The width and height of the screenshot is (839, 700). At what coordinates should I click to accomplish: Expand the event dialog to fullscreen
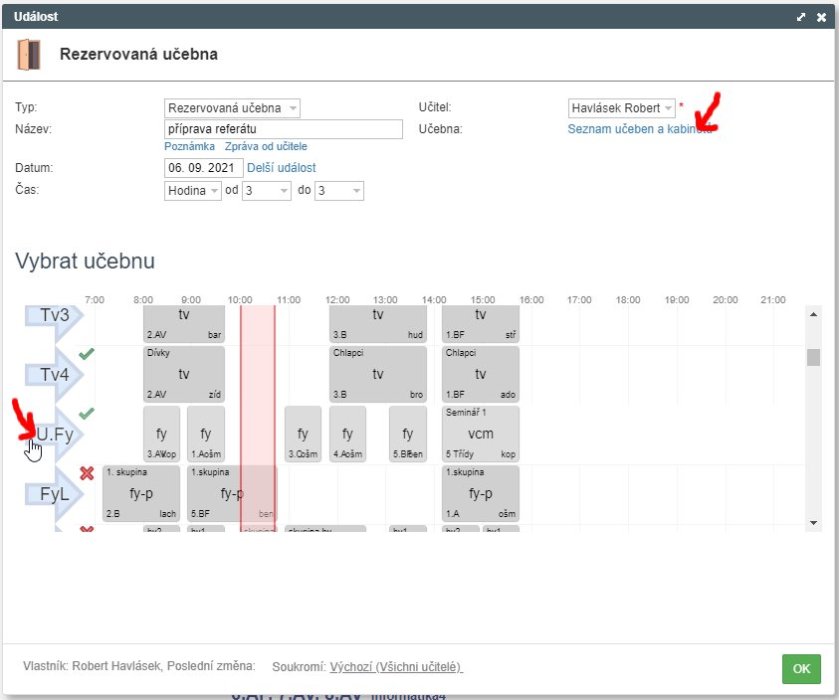pyautogui.click(x=801, y=17)
